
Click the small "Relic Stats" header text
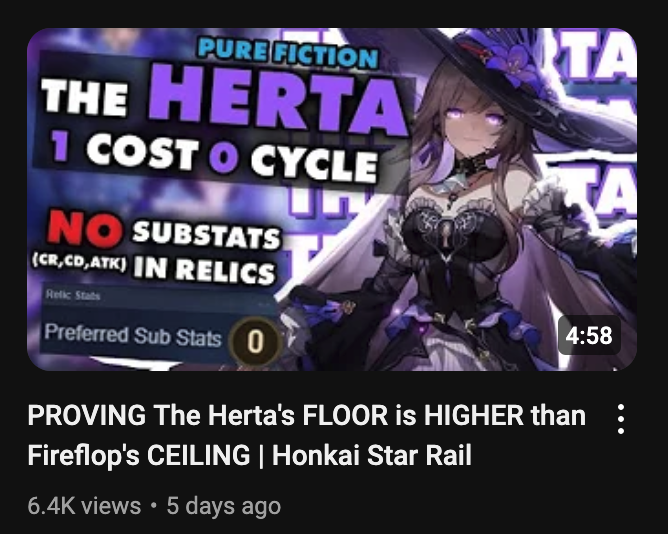tap(73, 295)
